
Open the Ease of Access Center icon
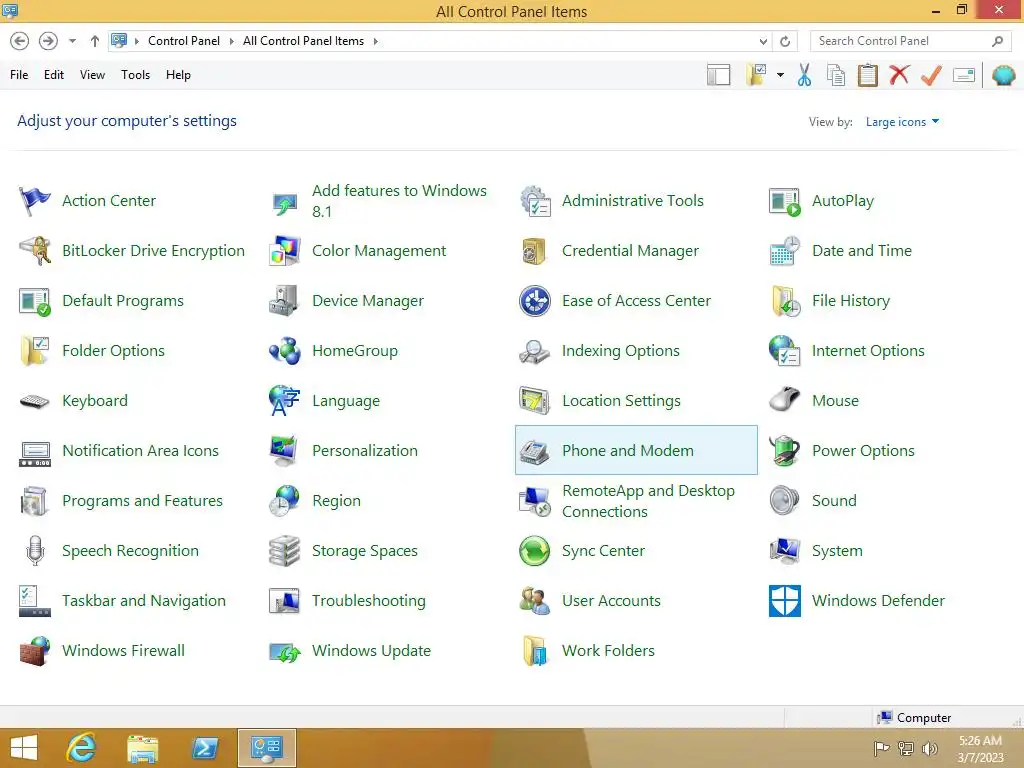(x=535, y=301)
